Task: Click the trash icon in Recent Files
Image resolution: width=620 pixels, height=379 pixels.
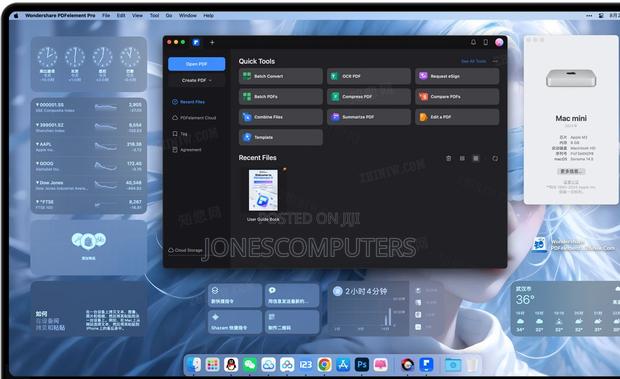Action: pos(448,158)
